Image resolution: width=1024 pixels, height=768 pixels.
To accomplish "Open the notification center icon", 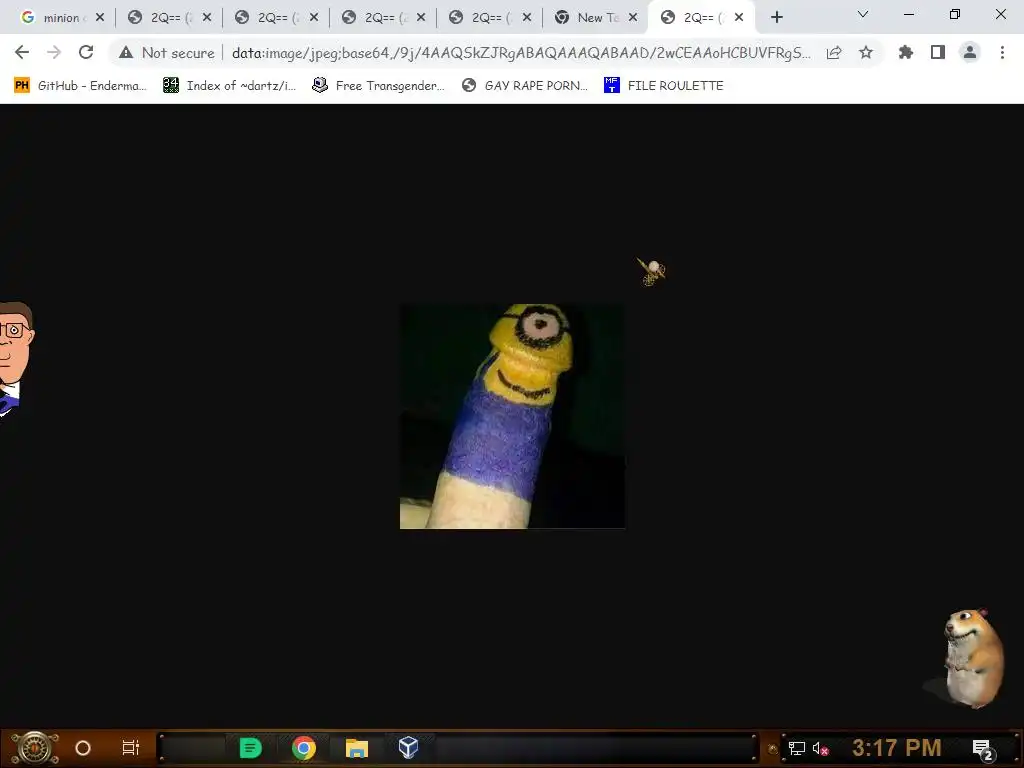I will (983, 749).
